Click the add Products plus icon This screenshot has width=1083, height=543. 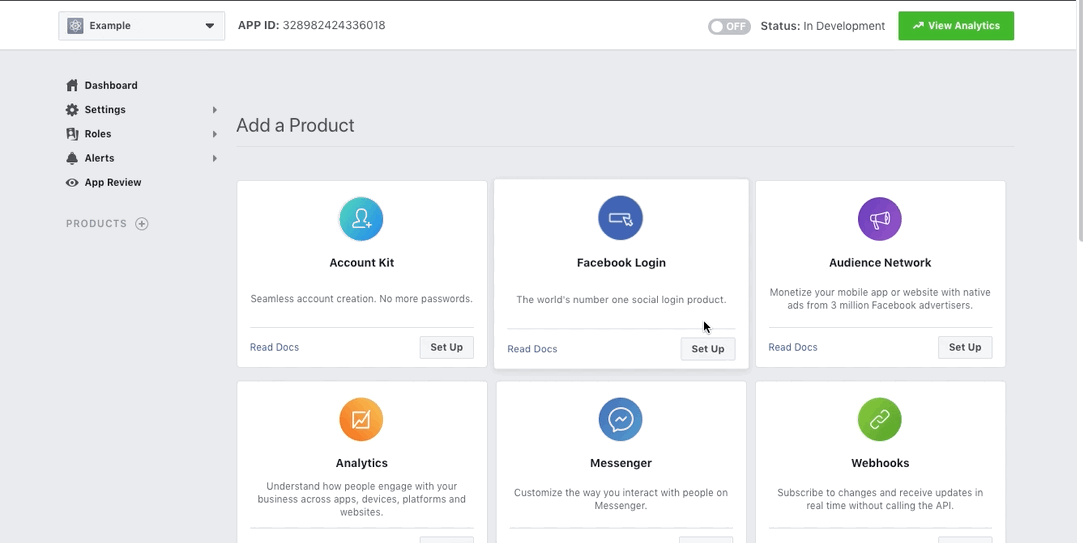(x=142, y=223)
